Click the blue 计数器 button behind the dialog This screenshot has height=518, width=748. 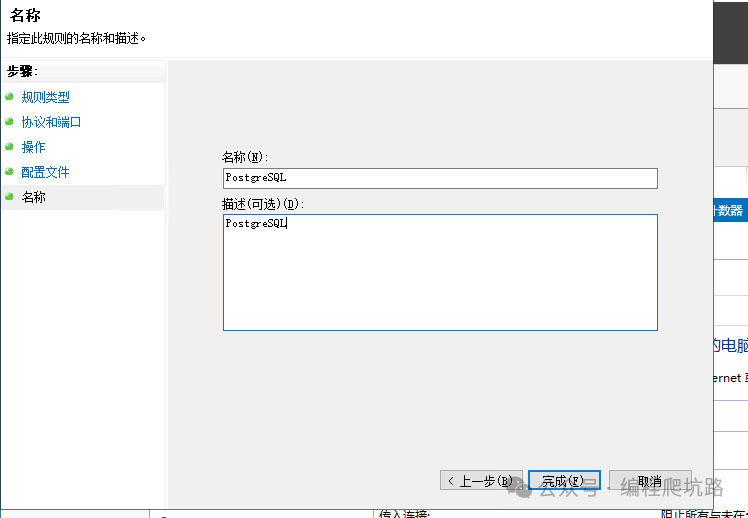[729, 210]
